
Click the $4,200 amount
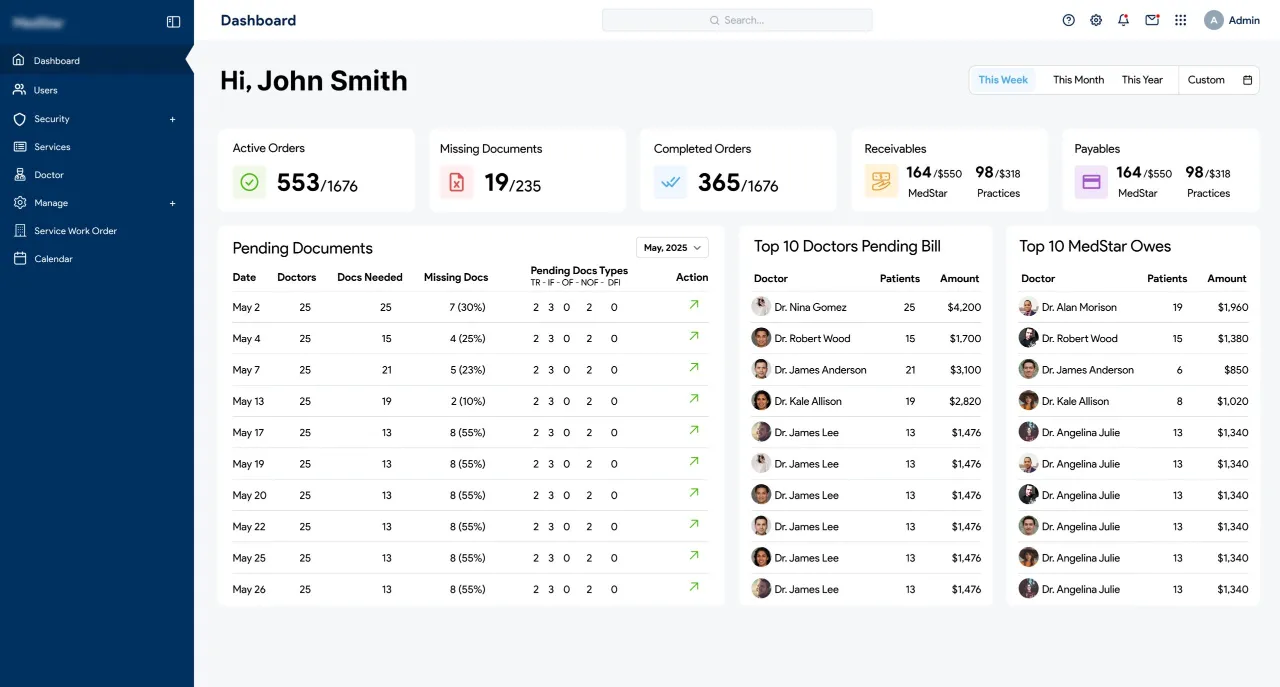tap(964, 307)
